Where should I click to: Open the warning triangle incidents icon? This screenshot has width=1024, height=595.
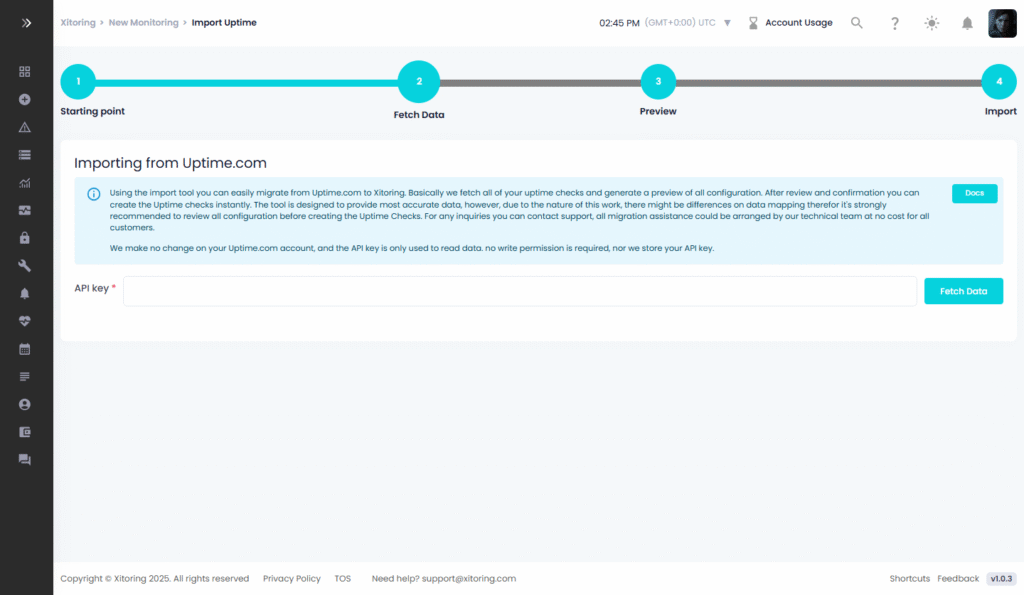(25, 128)
